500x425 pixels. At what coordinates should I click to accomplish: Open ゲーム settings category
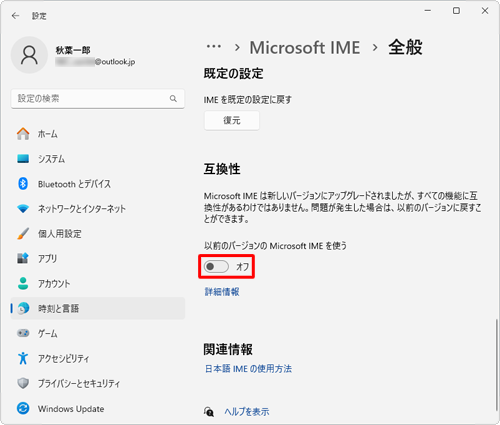tap(98, 333)
